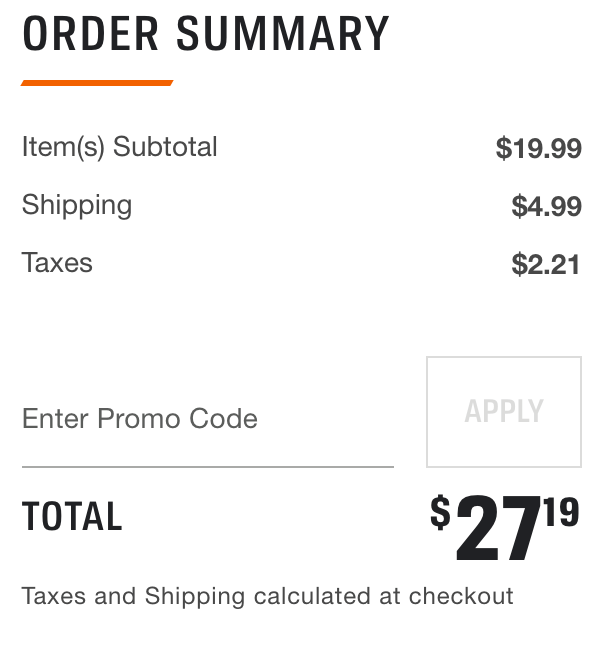This screenshot has height=654, width=612.
Task: Click the $19.99 subtotal amount
Action: (x=538, y=149)
